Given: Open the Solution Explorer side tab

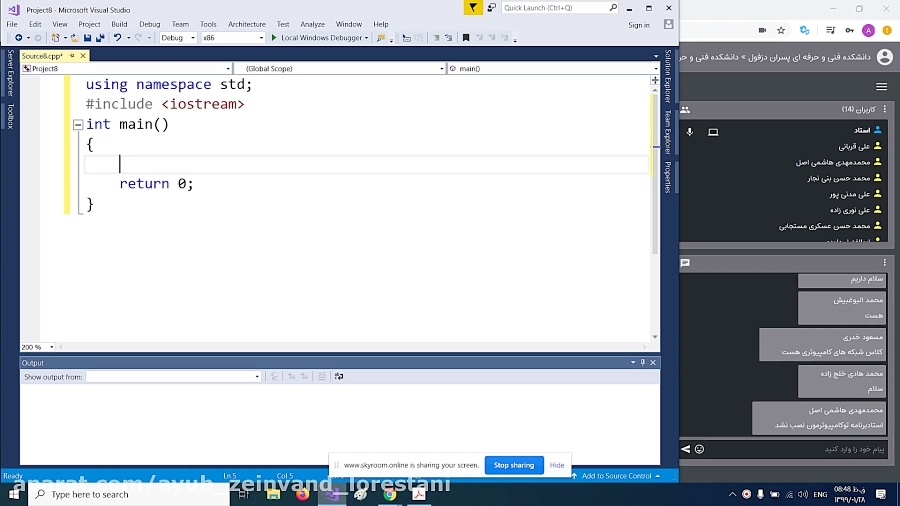Looking at the screenshot, I should tap(668, 76).
